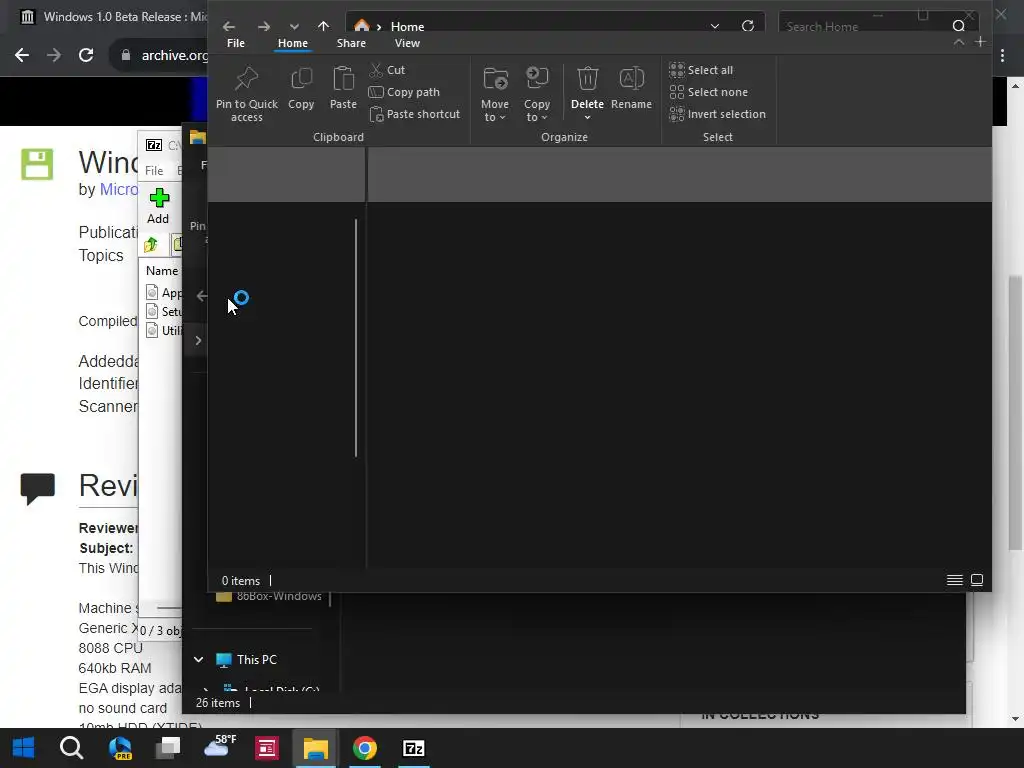Open Chrome's three-dot menu
This screenshot has width=1024, height=768.
(x=1002, y=56)
